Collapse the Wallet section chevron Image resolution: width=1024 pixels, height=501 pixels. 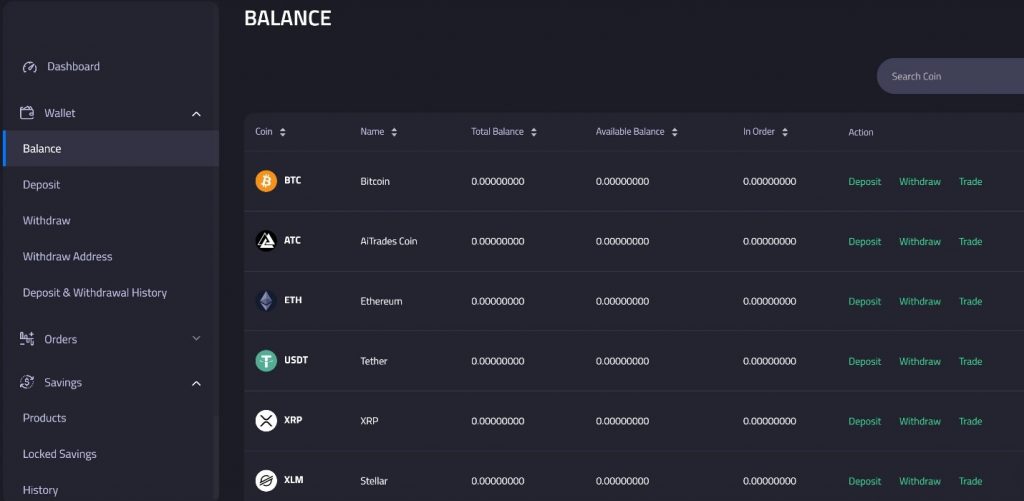[196, 114]
